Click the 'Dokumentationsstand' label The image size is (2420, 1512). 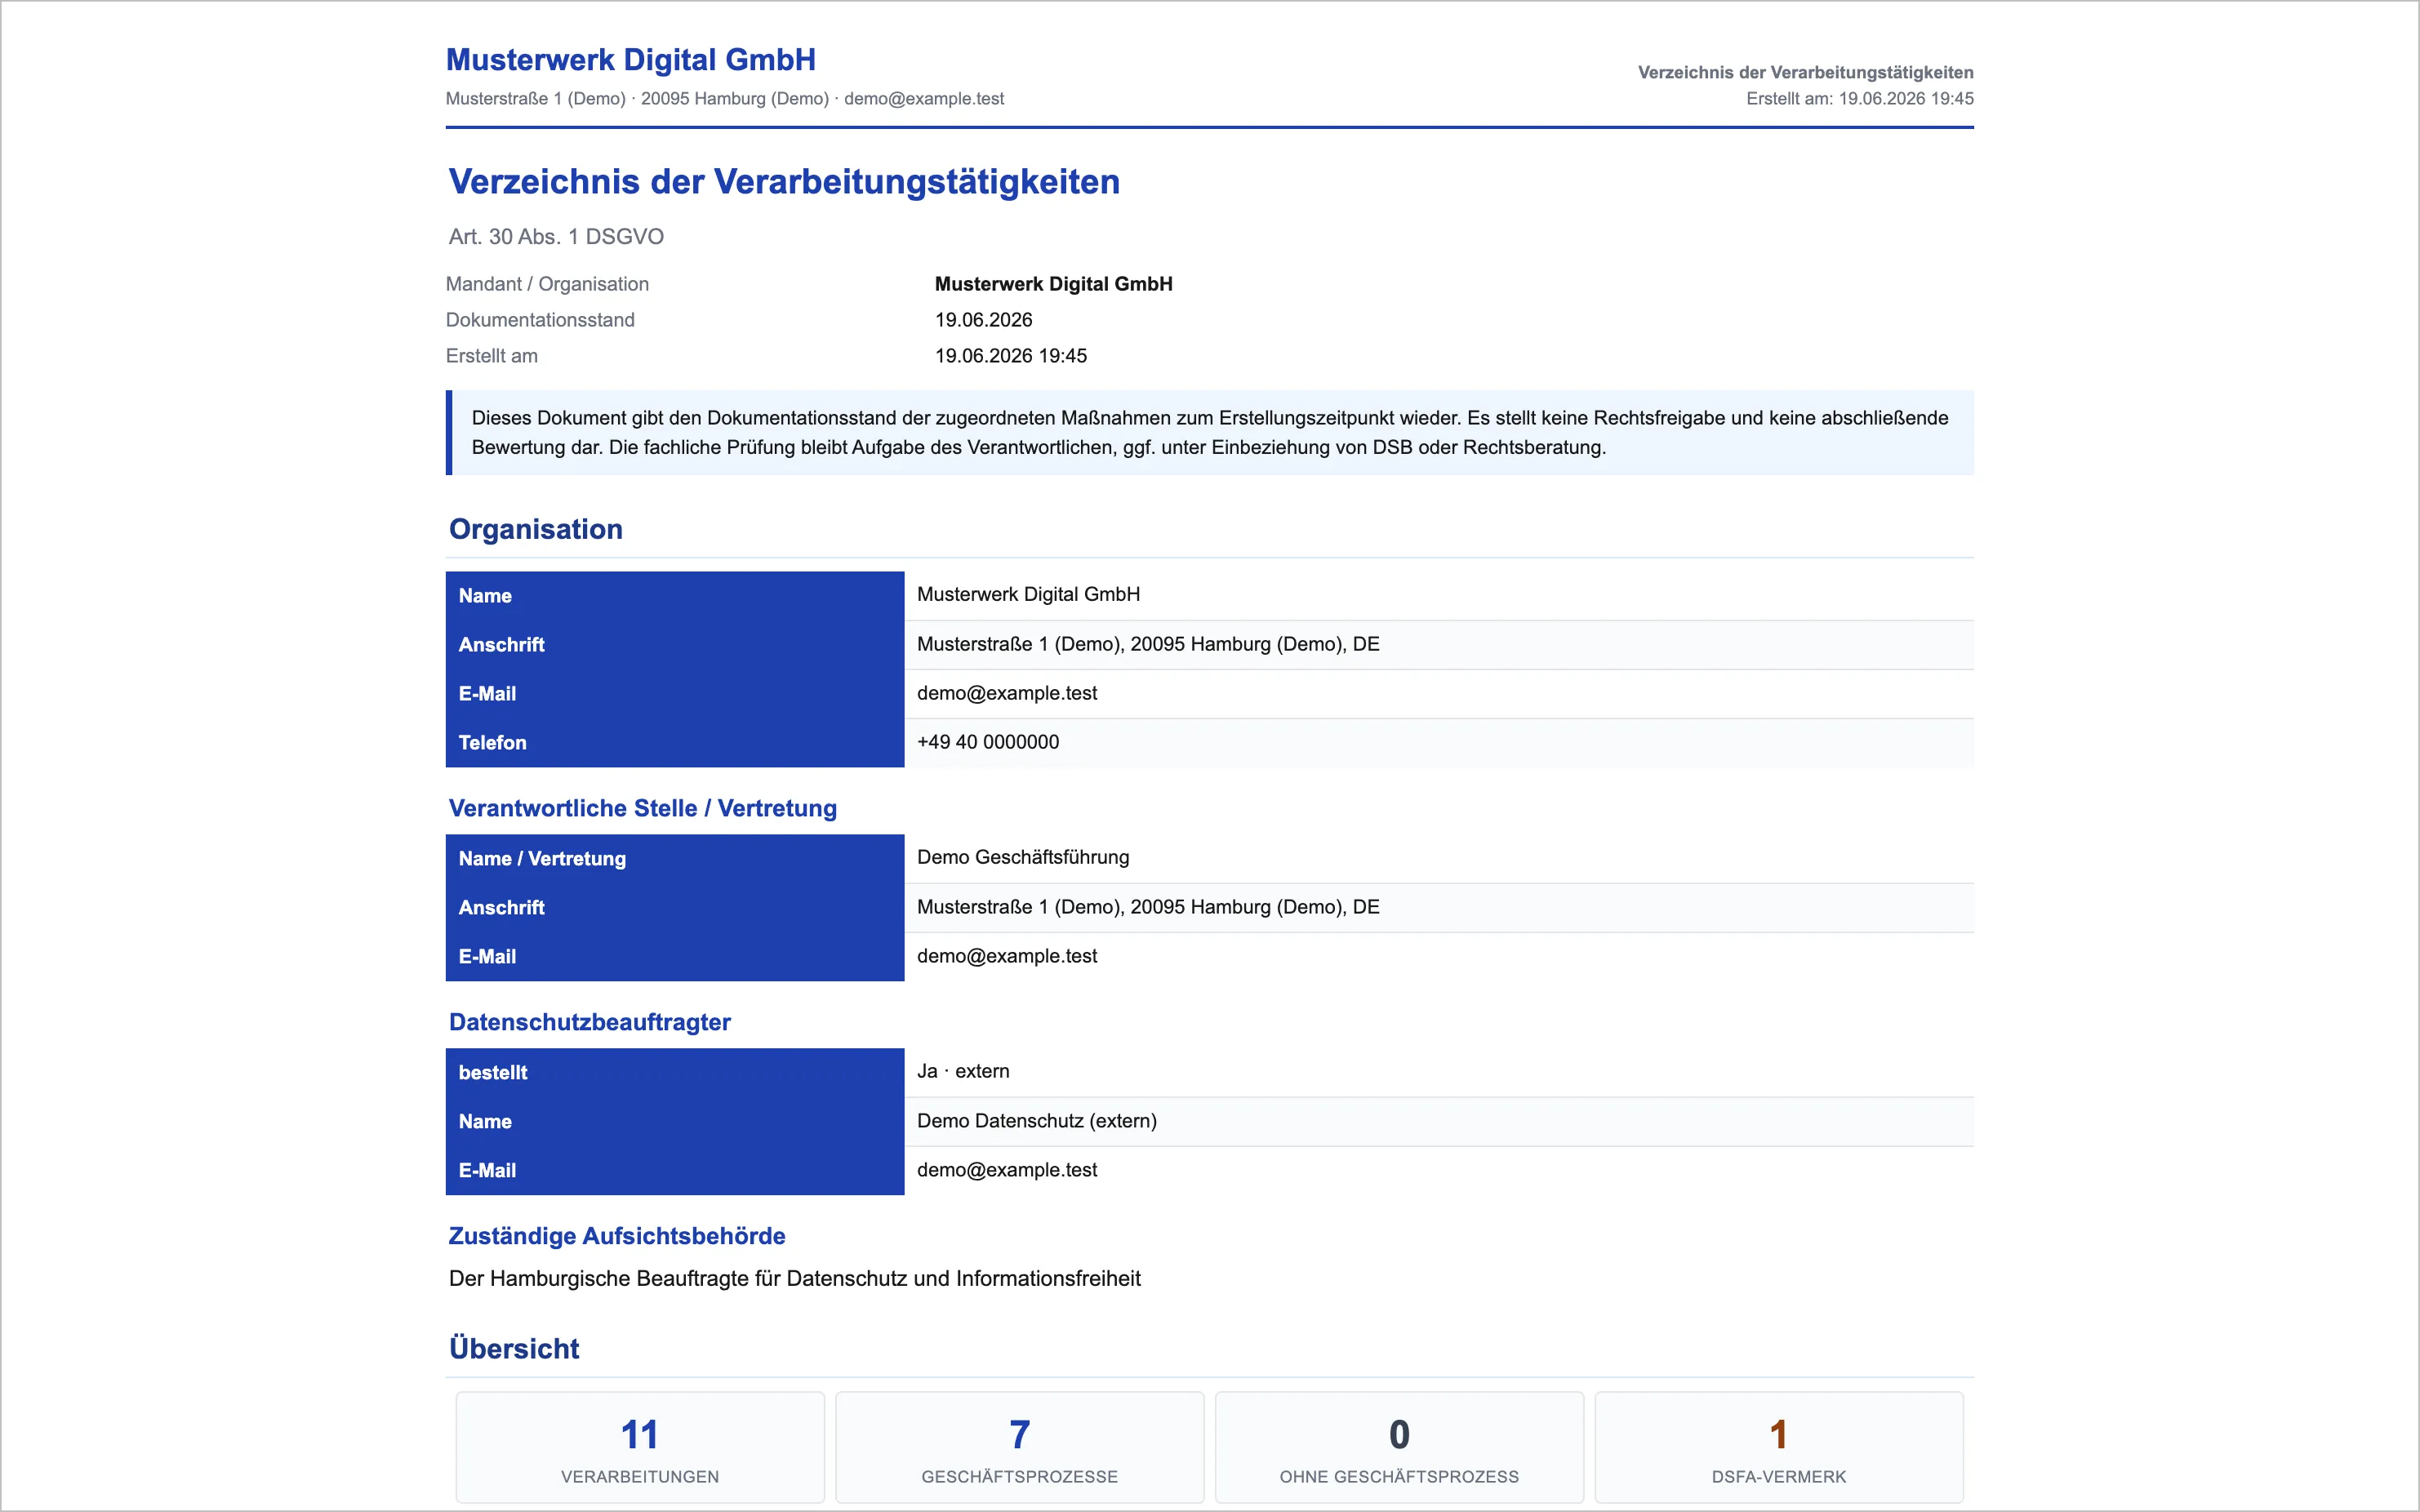pyautogui.click(x=540, y=320)
